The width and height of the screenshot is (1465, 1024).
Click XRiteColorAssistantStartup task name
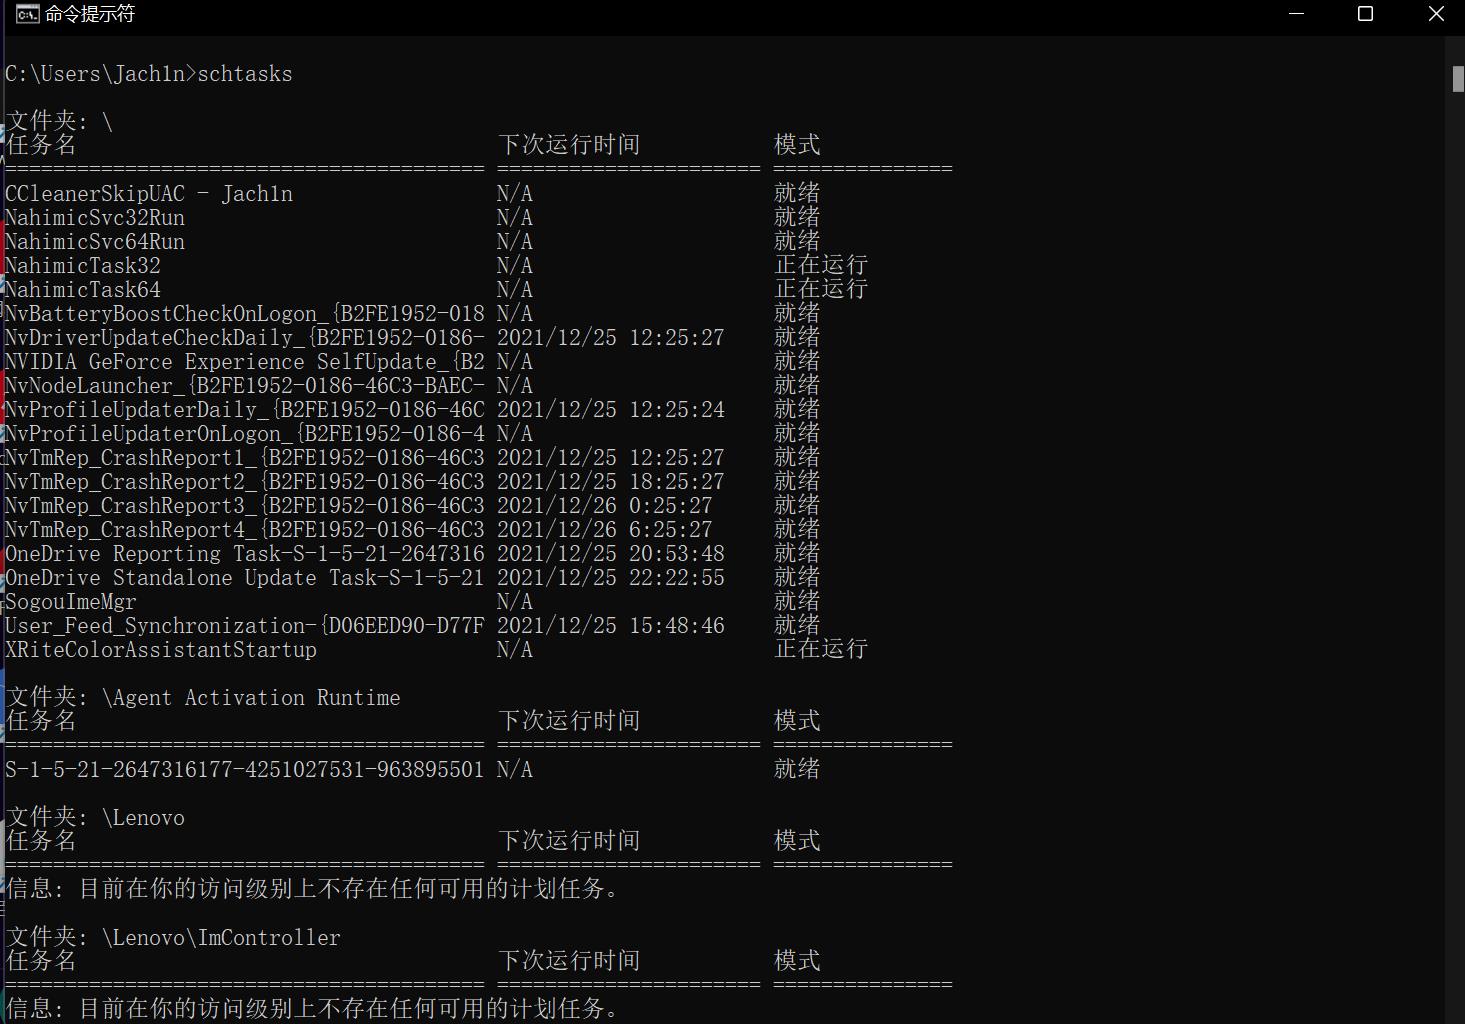point(161,649)
